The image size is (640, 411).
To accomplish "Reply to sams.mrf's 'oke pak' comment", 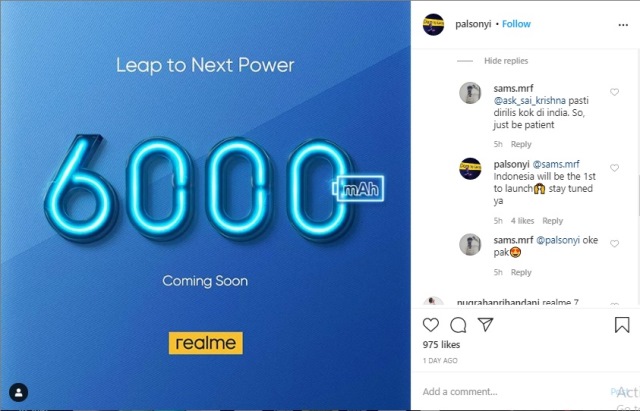I will pyautogui.click(x=521, y=272).
